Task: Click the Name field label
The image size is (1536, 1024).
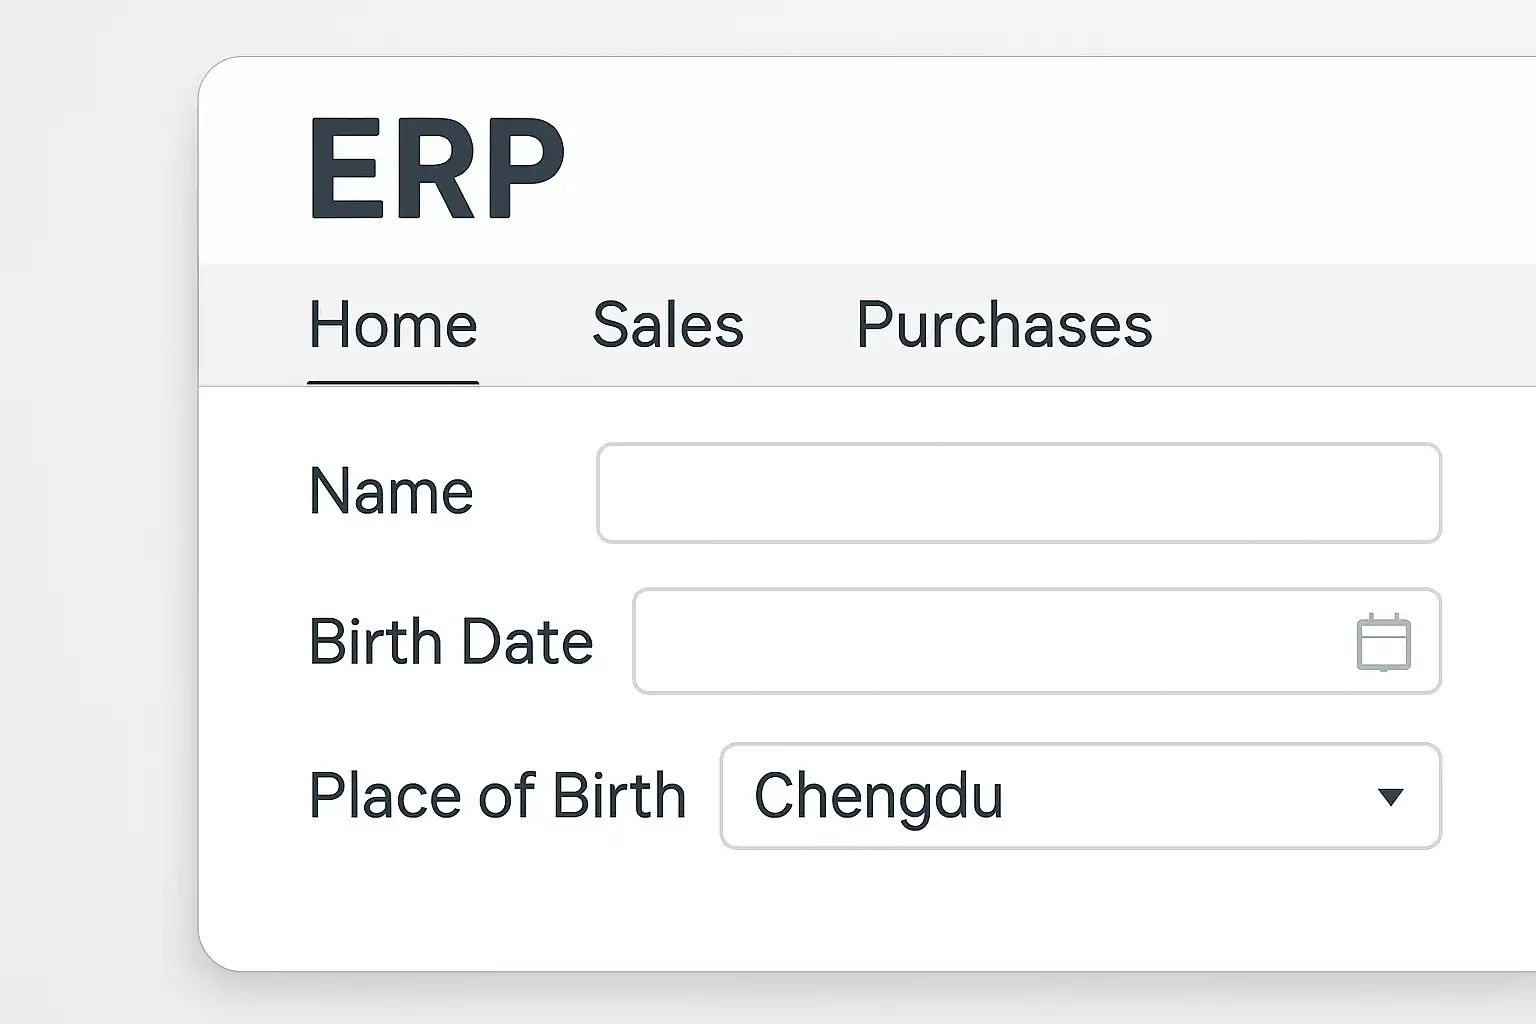Action: (391, 492)
